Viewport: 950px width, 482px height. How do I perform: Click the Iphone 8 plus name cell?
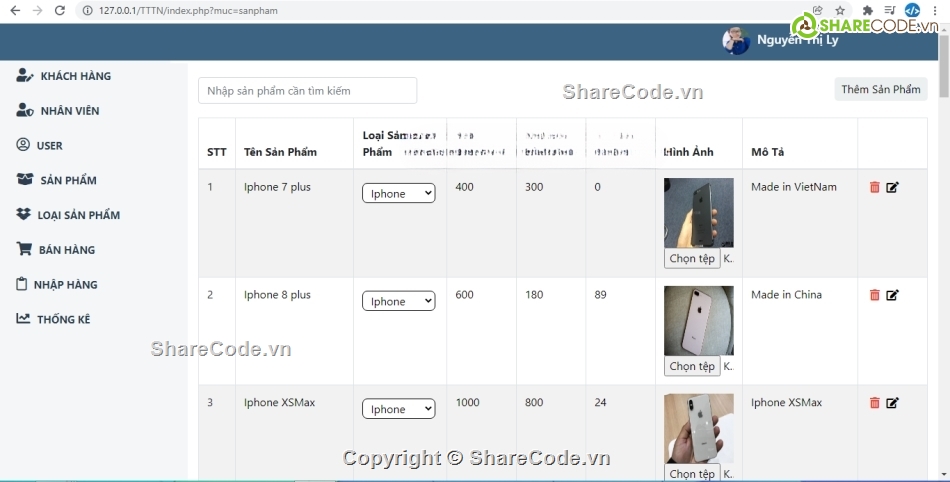[277, 294]
